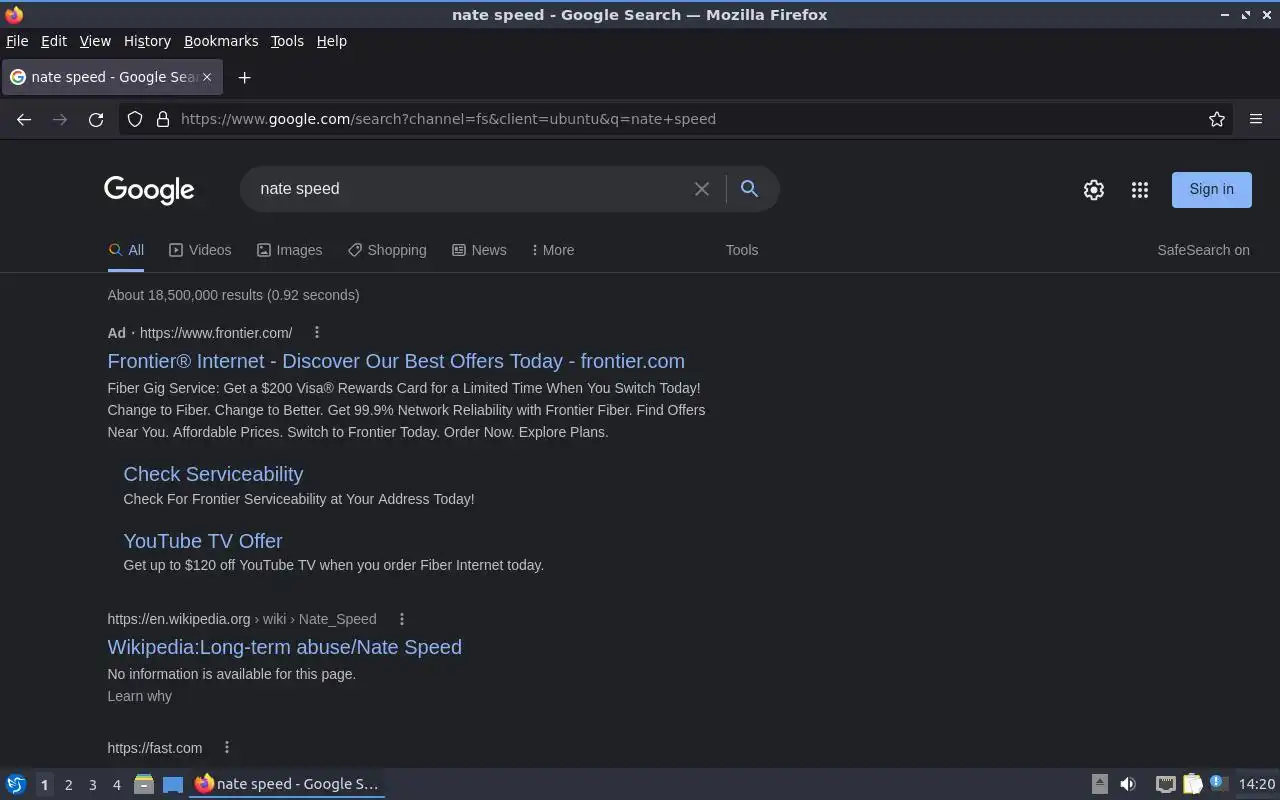Open tracking protection shield icon

pyautogui.click(x=135, y=119)
